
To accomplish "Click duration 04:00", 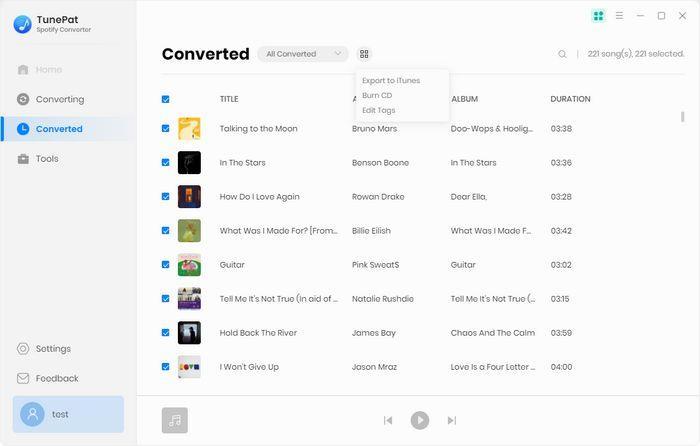I will pyautogui.click(x=561, y=367).
